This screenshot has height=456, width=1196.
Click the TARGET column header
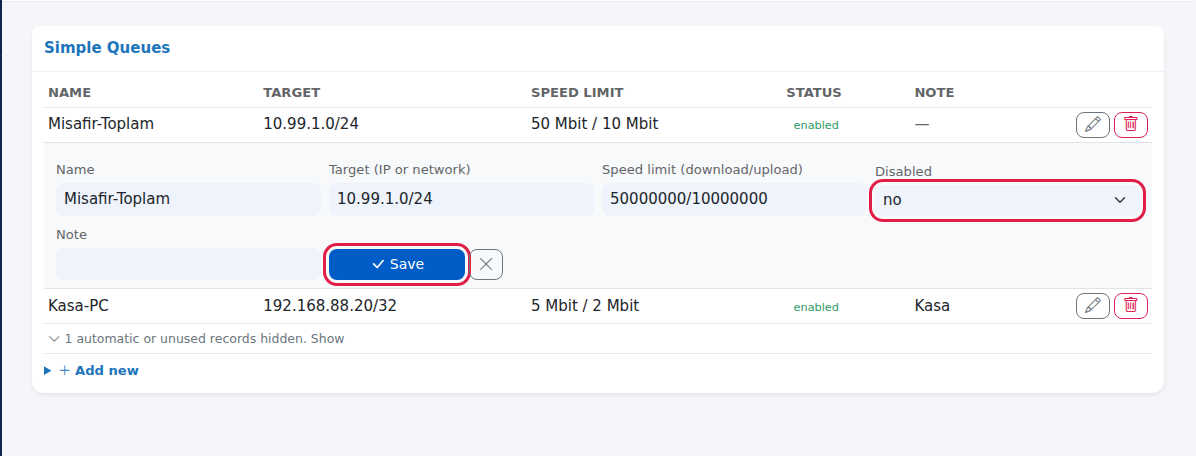tap(291, 93)
